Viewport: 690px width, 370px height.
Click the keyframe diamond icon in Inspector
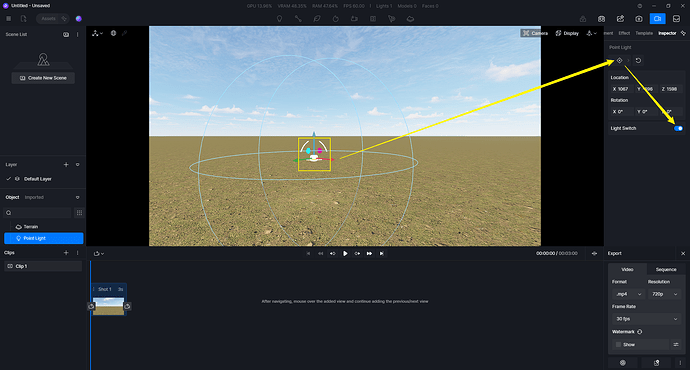coord(619,60)
